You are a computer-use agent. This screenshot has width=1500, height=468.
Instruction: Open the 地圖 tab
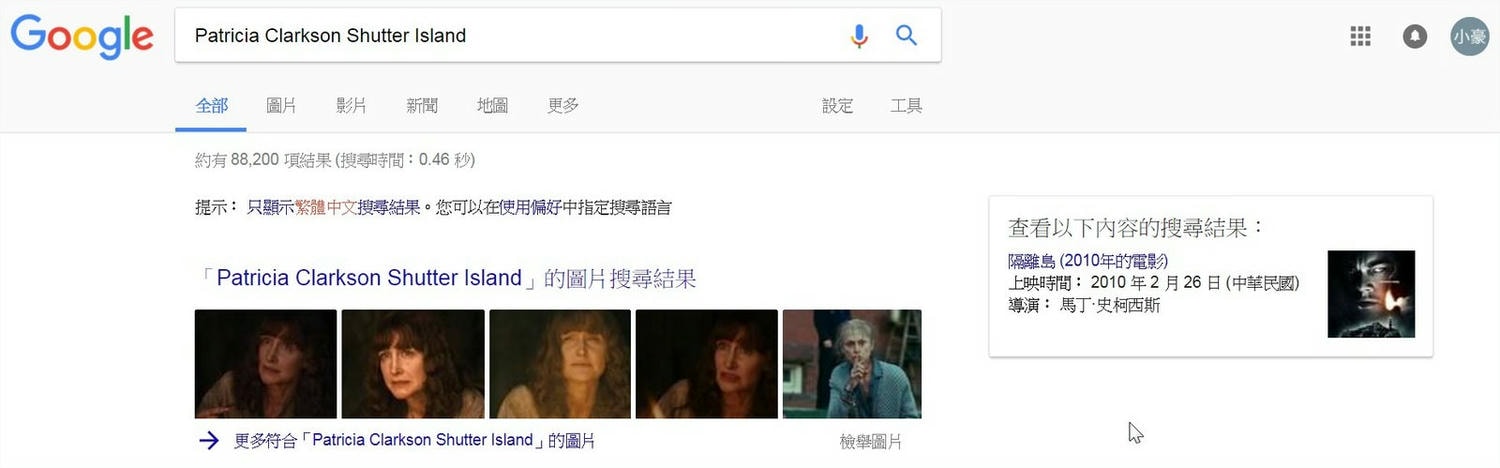tap(492, 106)
